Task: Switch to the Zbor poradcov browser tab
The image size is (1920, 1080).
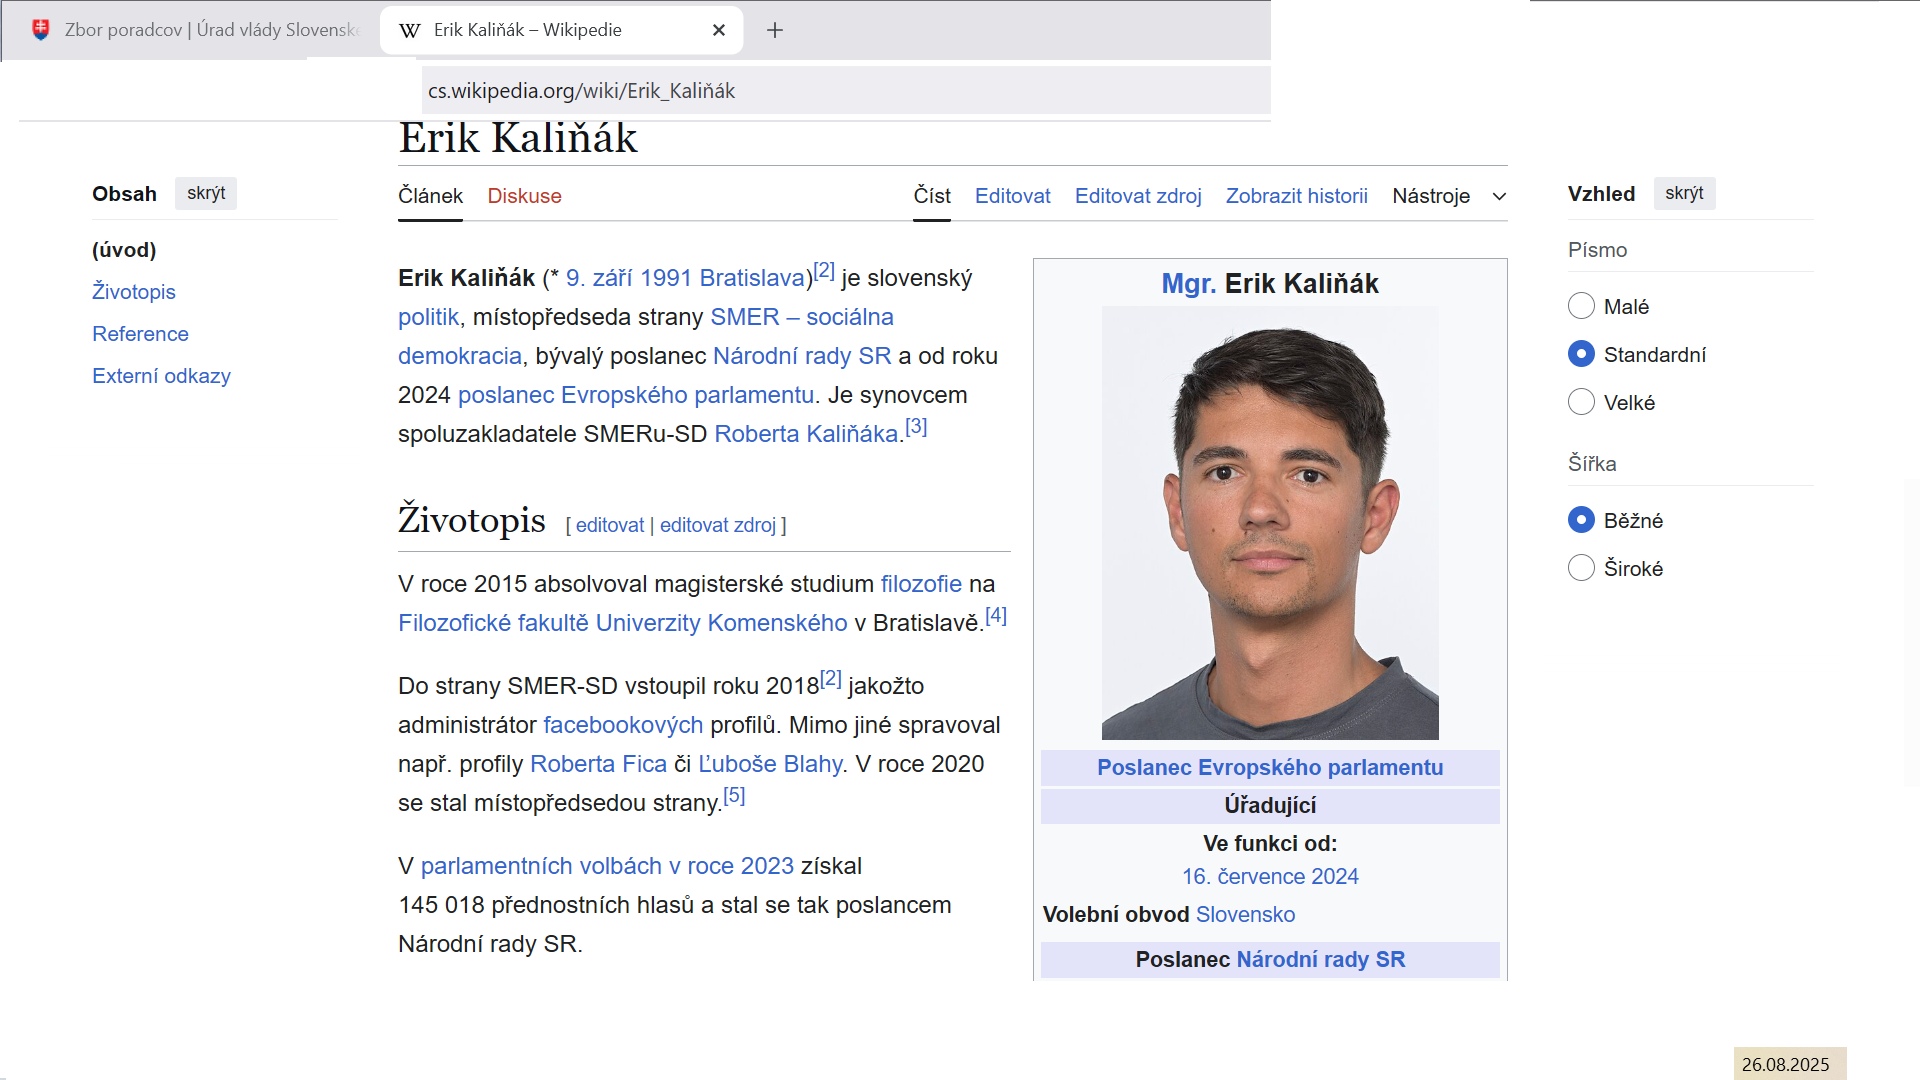Action: pos(195,30)
